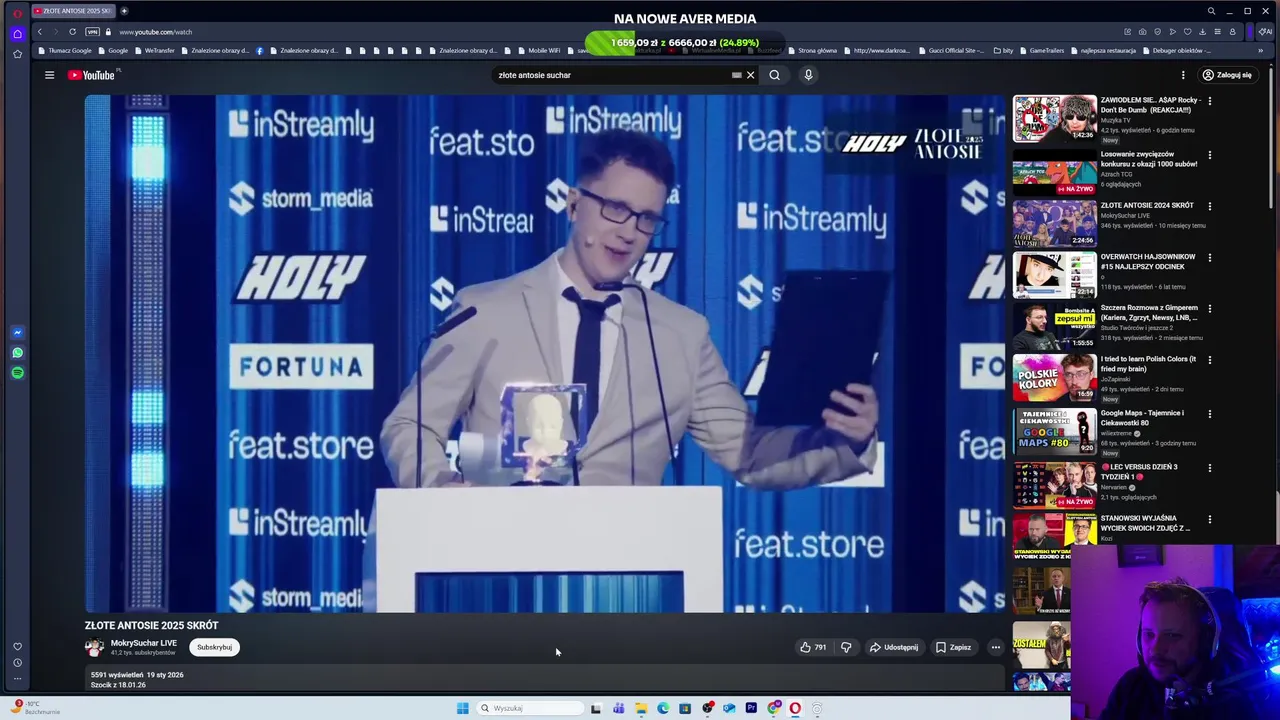Open the GameTrailers bookmark
Viewport: 1280px width, 720px height.
(1042, 51)
